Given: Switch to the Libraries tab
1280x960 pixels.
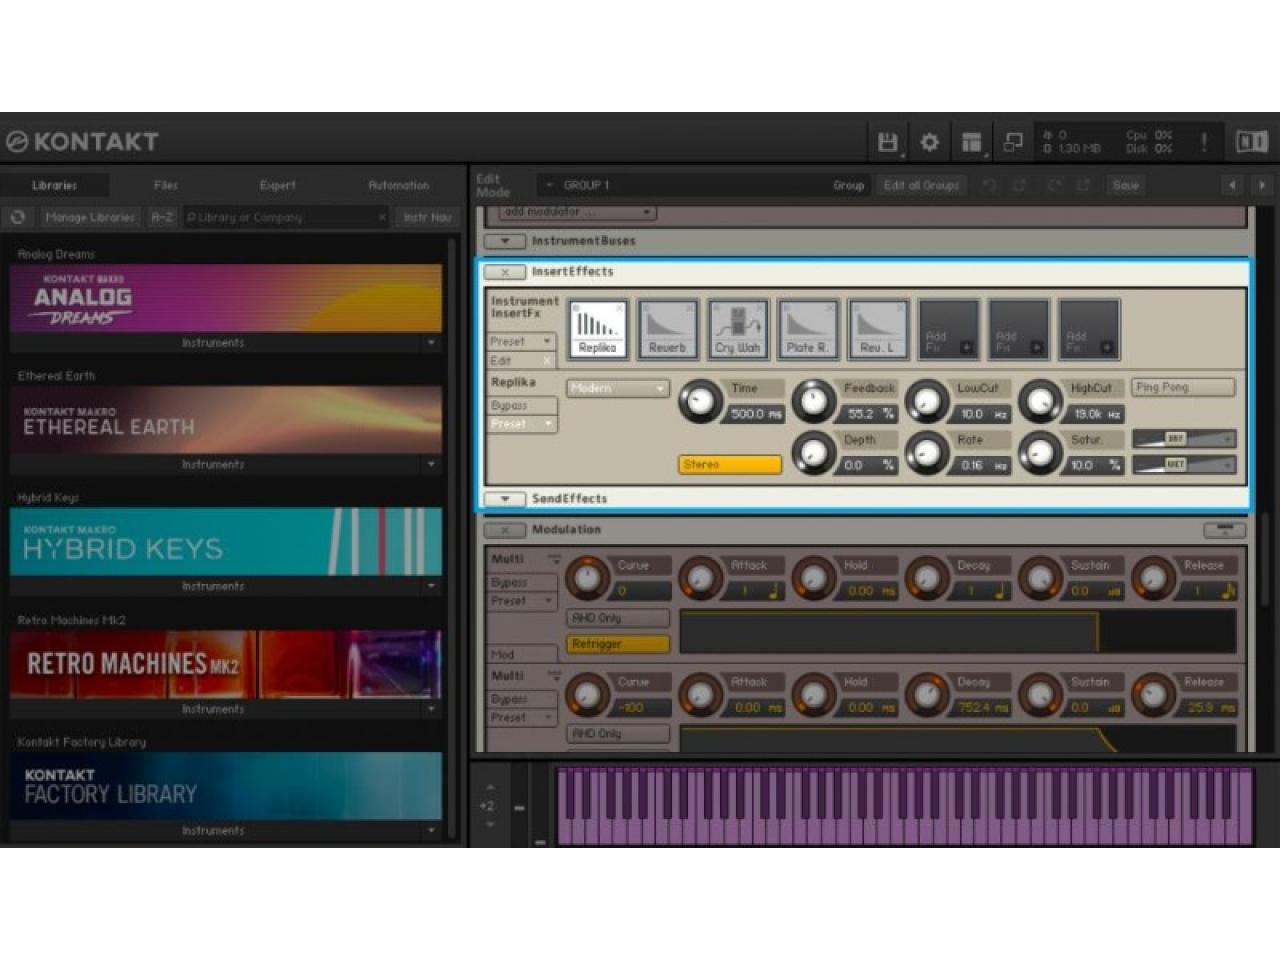Looking at the screenshot, I should [54, 185].
